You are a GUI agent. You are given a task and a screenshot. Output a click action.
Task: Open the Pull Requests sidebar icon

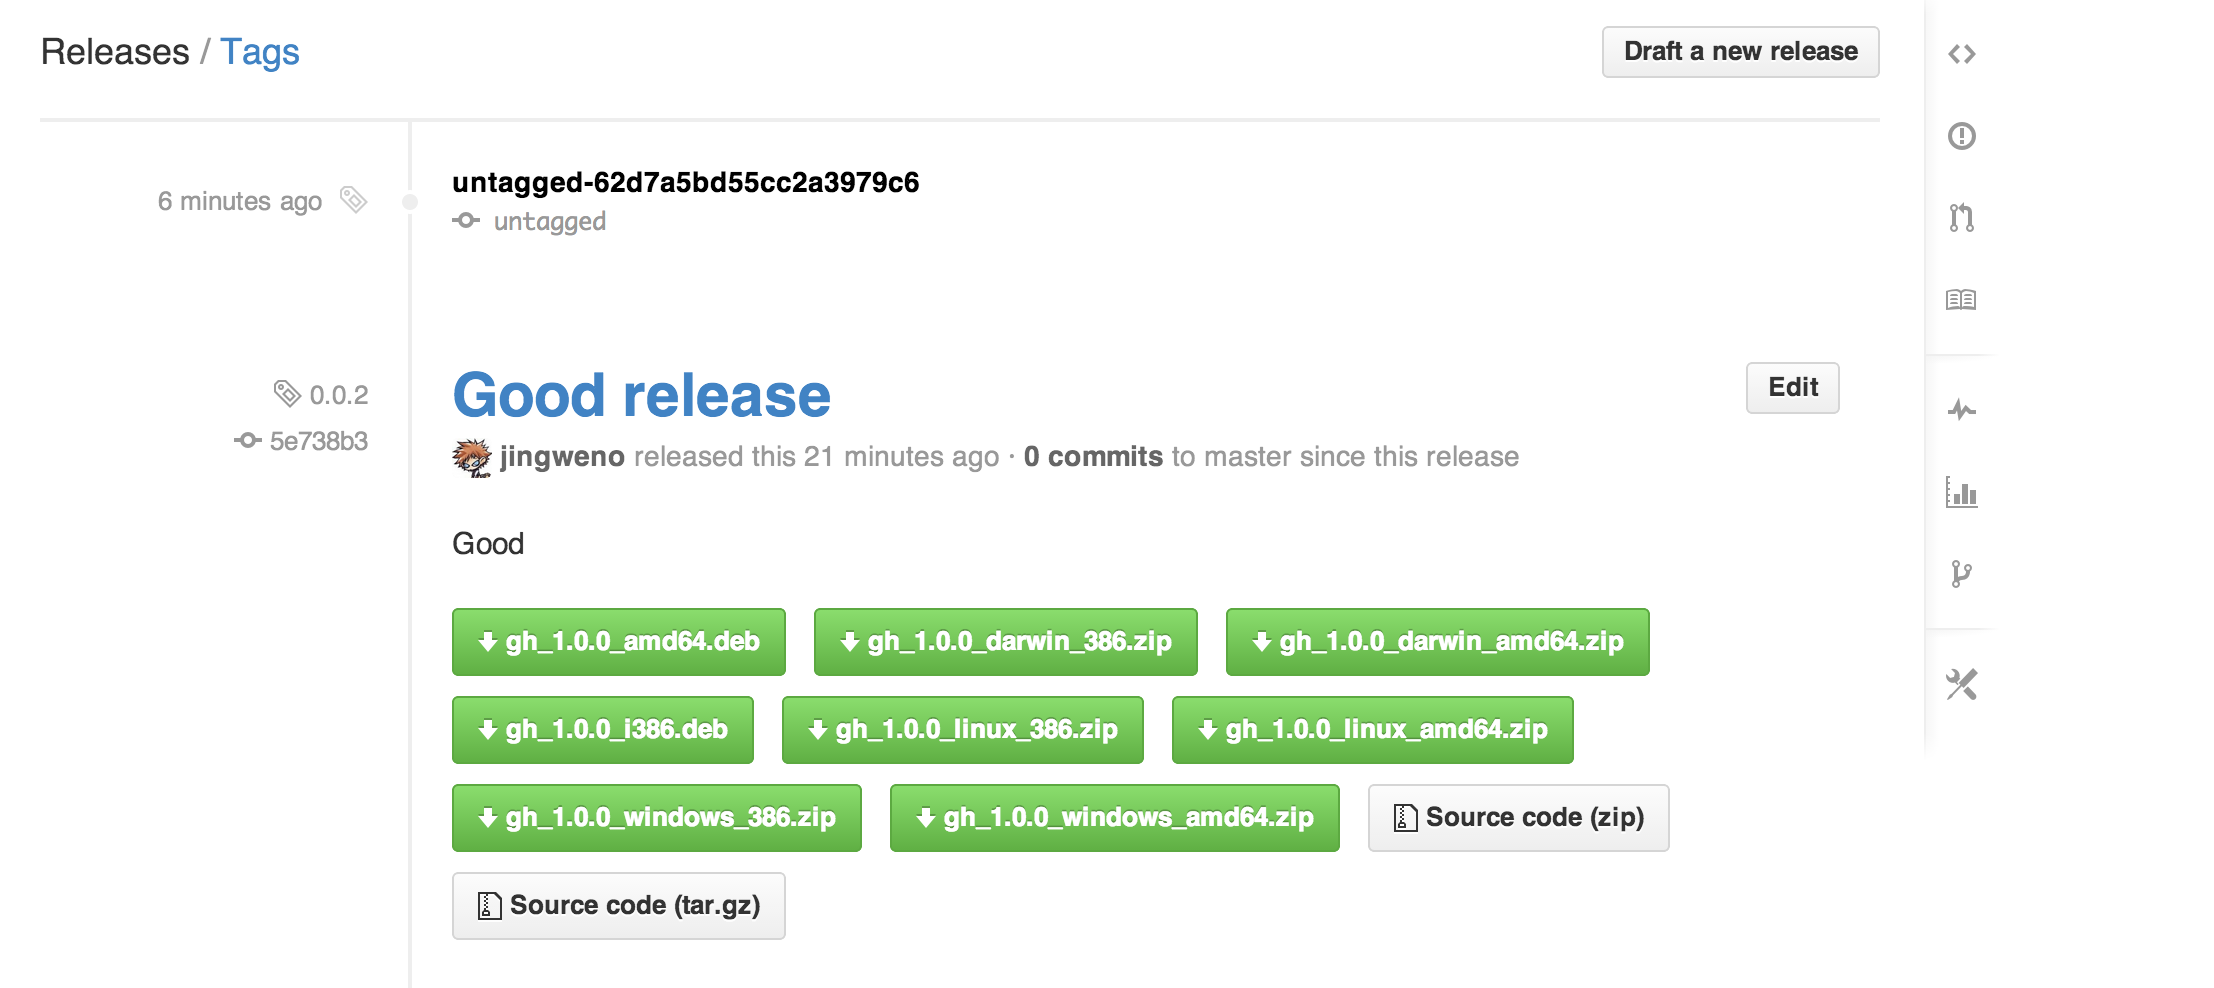click(x=1961, y=217)
